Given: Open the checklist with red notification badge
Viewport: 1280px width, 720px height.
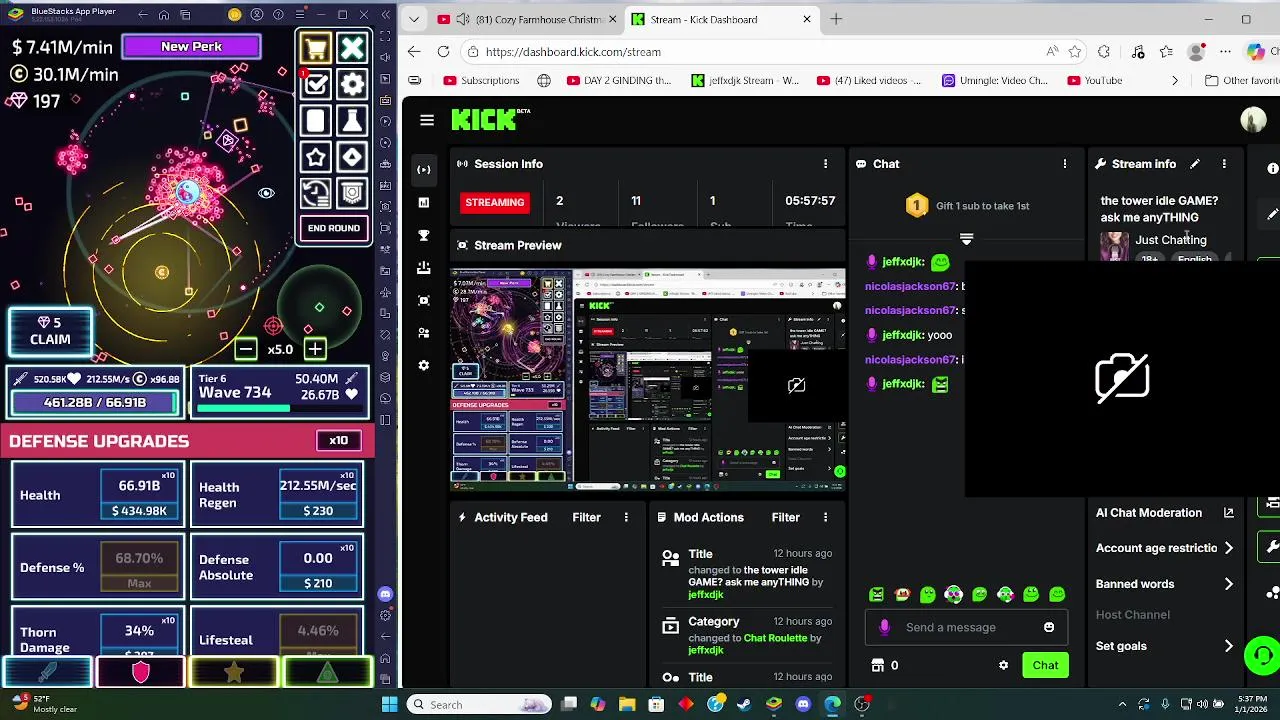Looking at the screenshot, I should (x=316, y=85).
